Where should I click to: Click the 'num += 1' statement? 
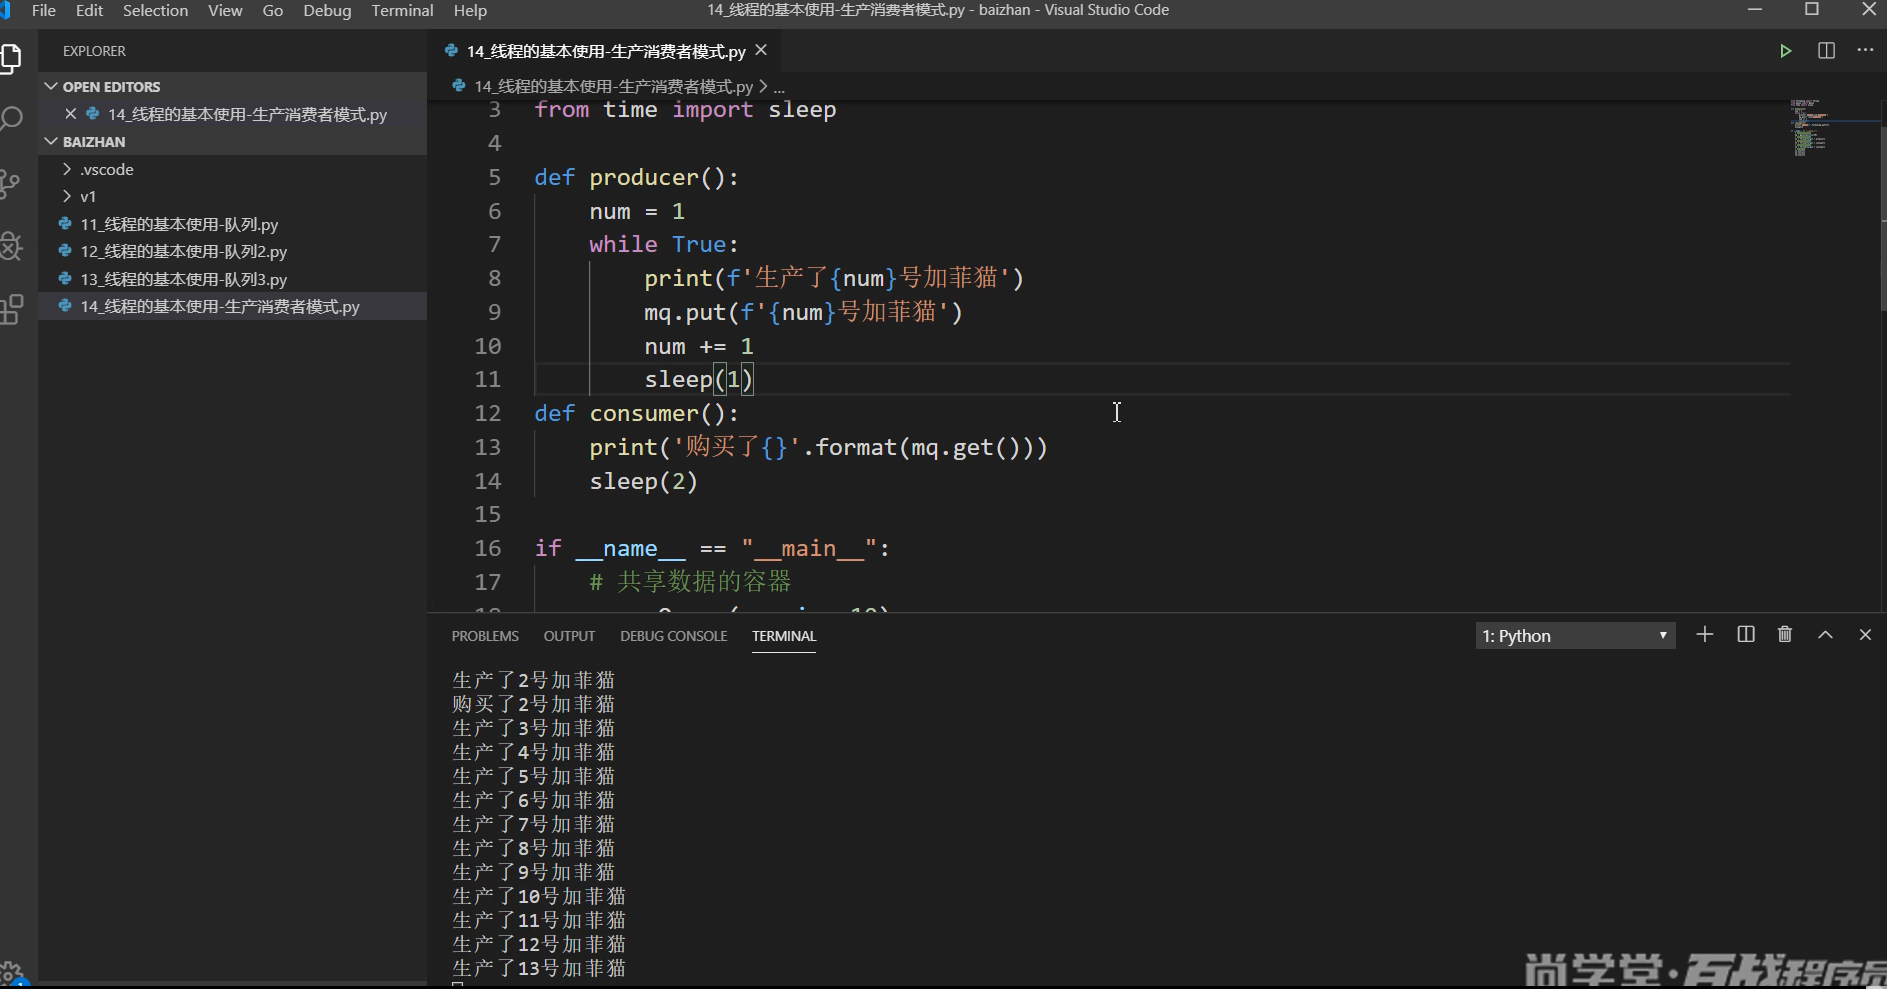tap(698, 346)
